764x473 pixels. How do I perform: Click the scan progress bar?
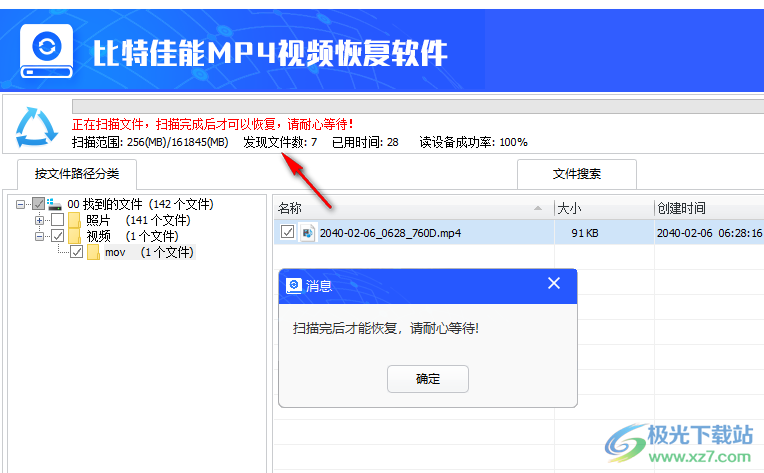click(418, 106)
